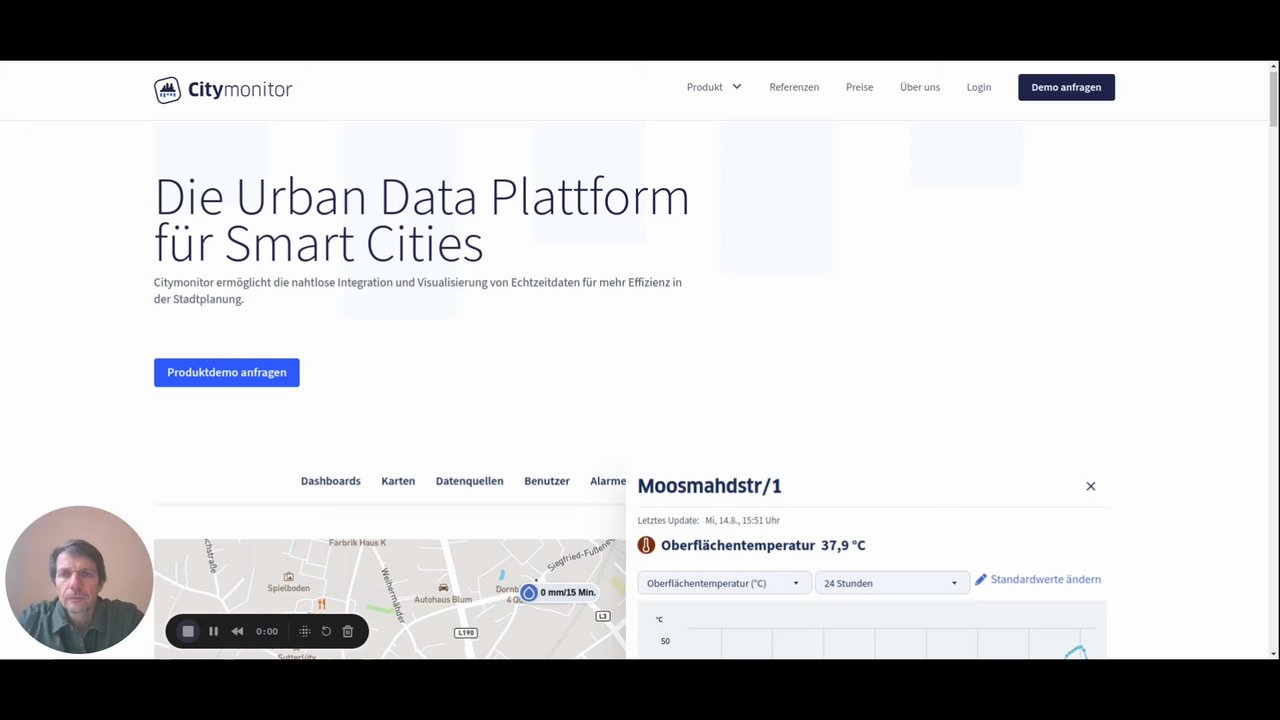Open the Über uns page
This screenshot has height=720, width=1280.
click(x=920, y=87)
